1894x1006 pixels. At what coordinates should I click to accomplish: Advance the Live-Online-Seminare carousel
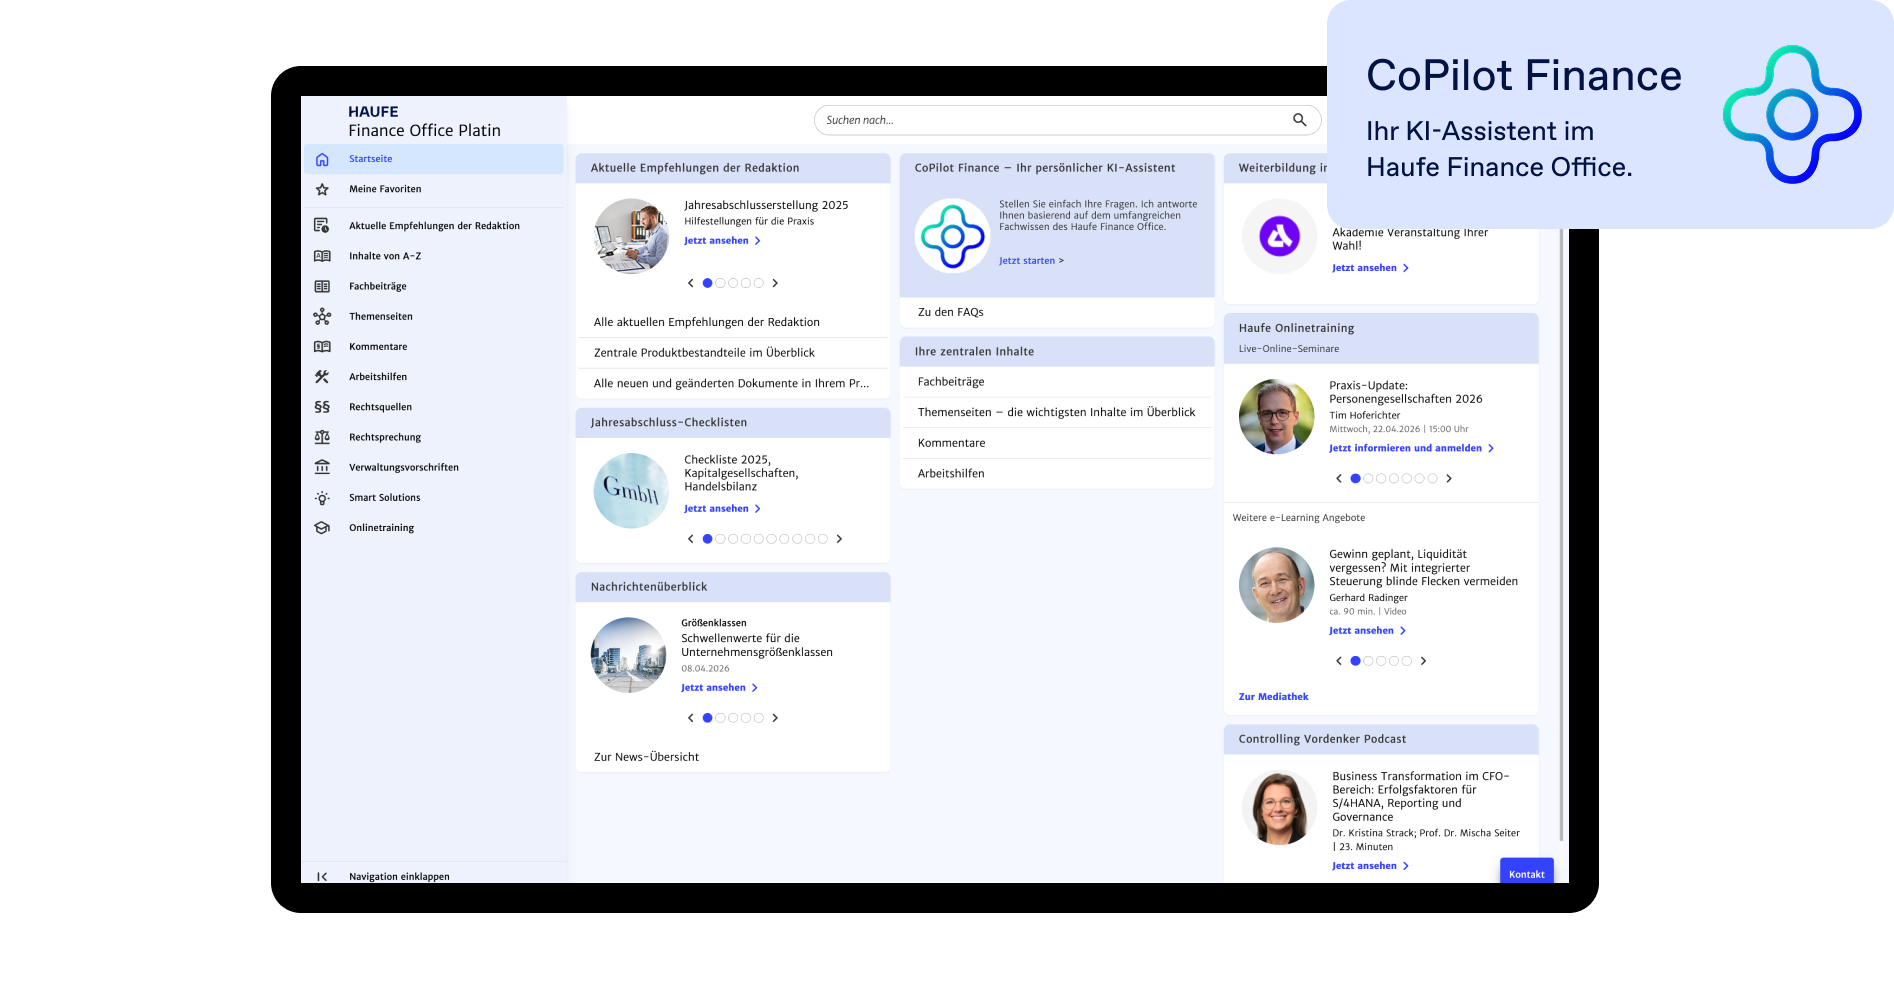[1449, 479]
